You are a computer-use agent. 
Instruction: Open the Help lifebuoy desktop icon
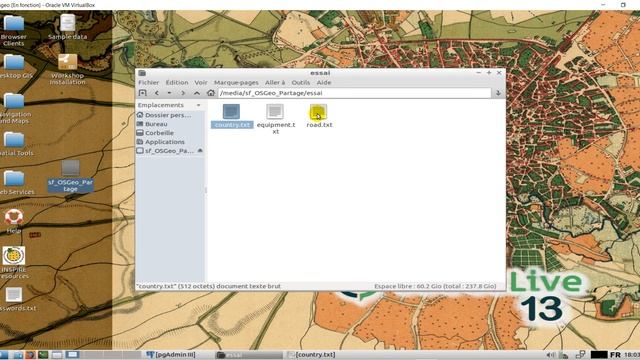pos(14,222)
